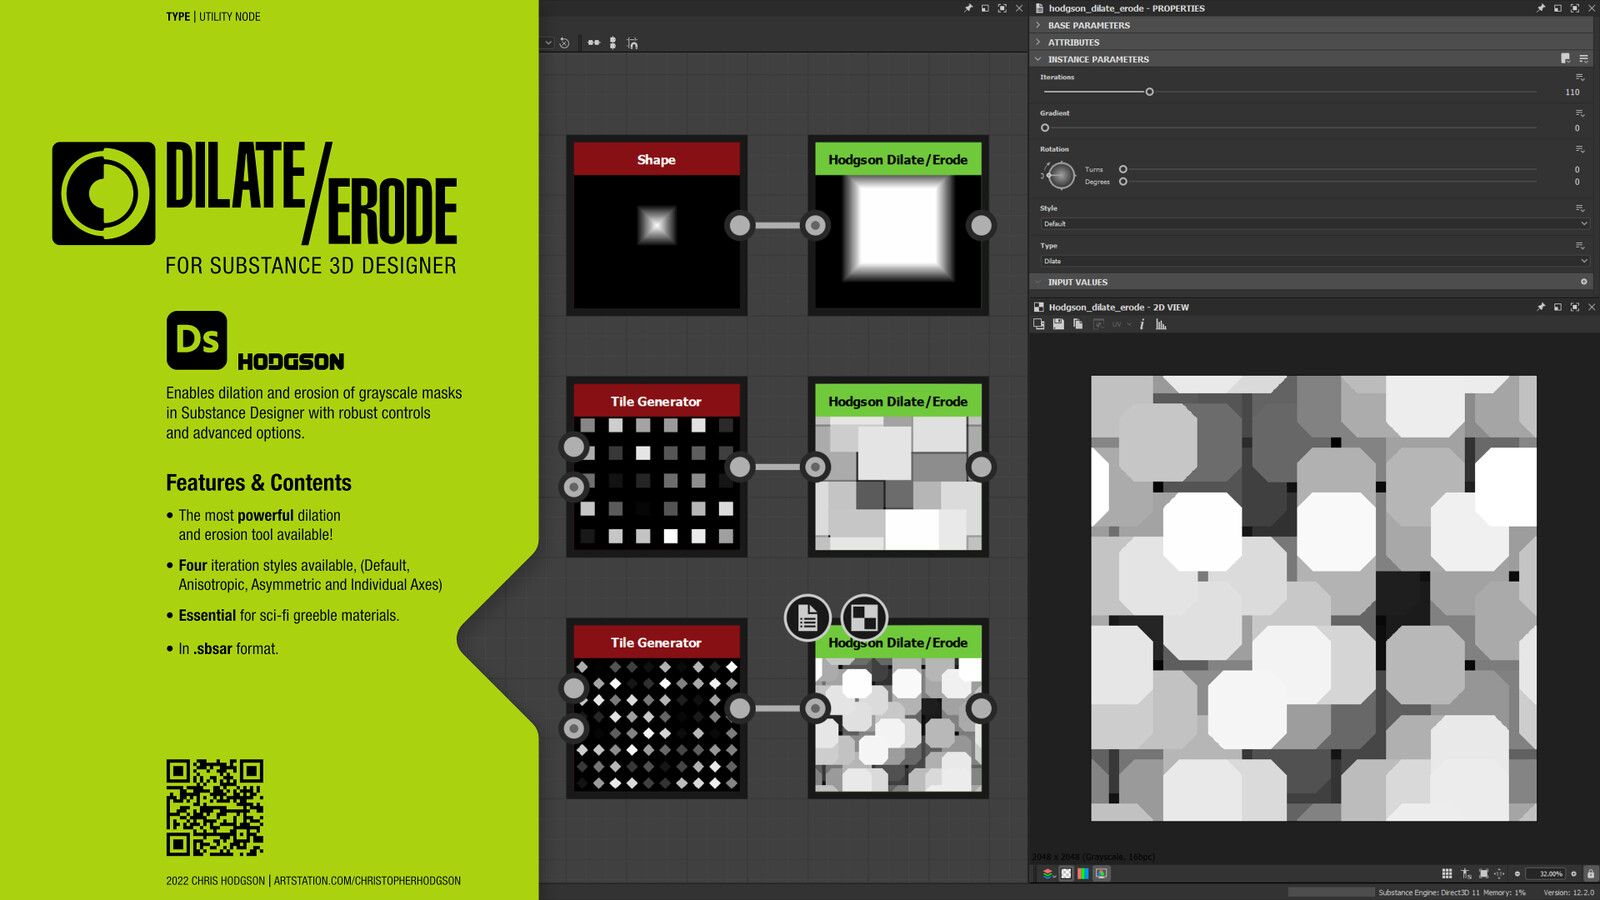Select the middle Tile Generator node
This screenshot has width=1600, height=900.
(x=657, y=466)
